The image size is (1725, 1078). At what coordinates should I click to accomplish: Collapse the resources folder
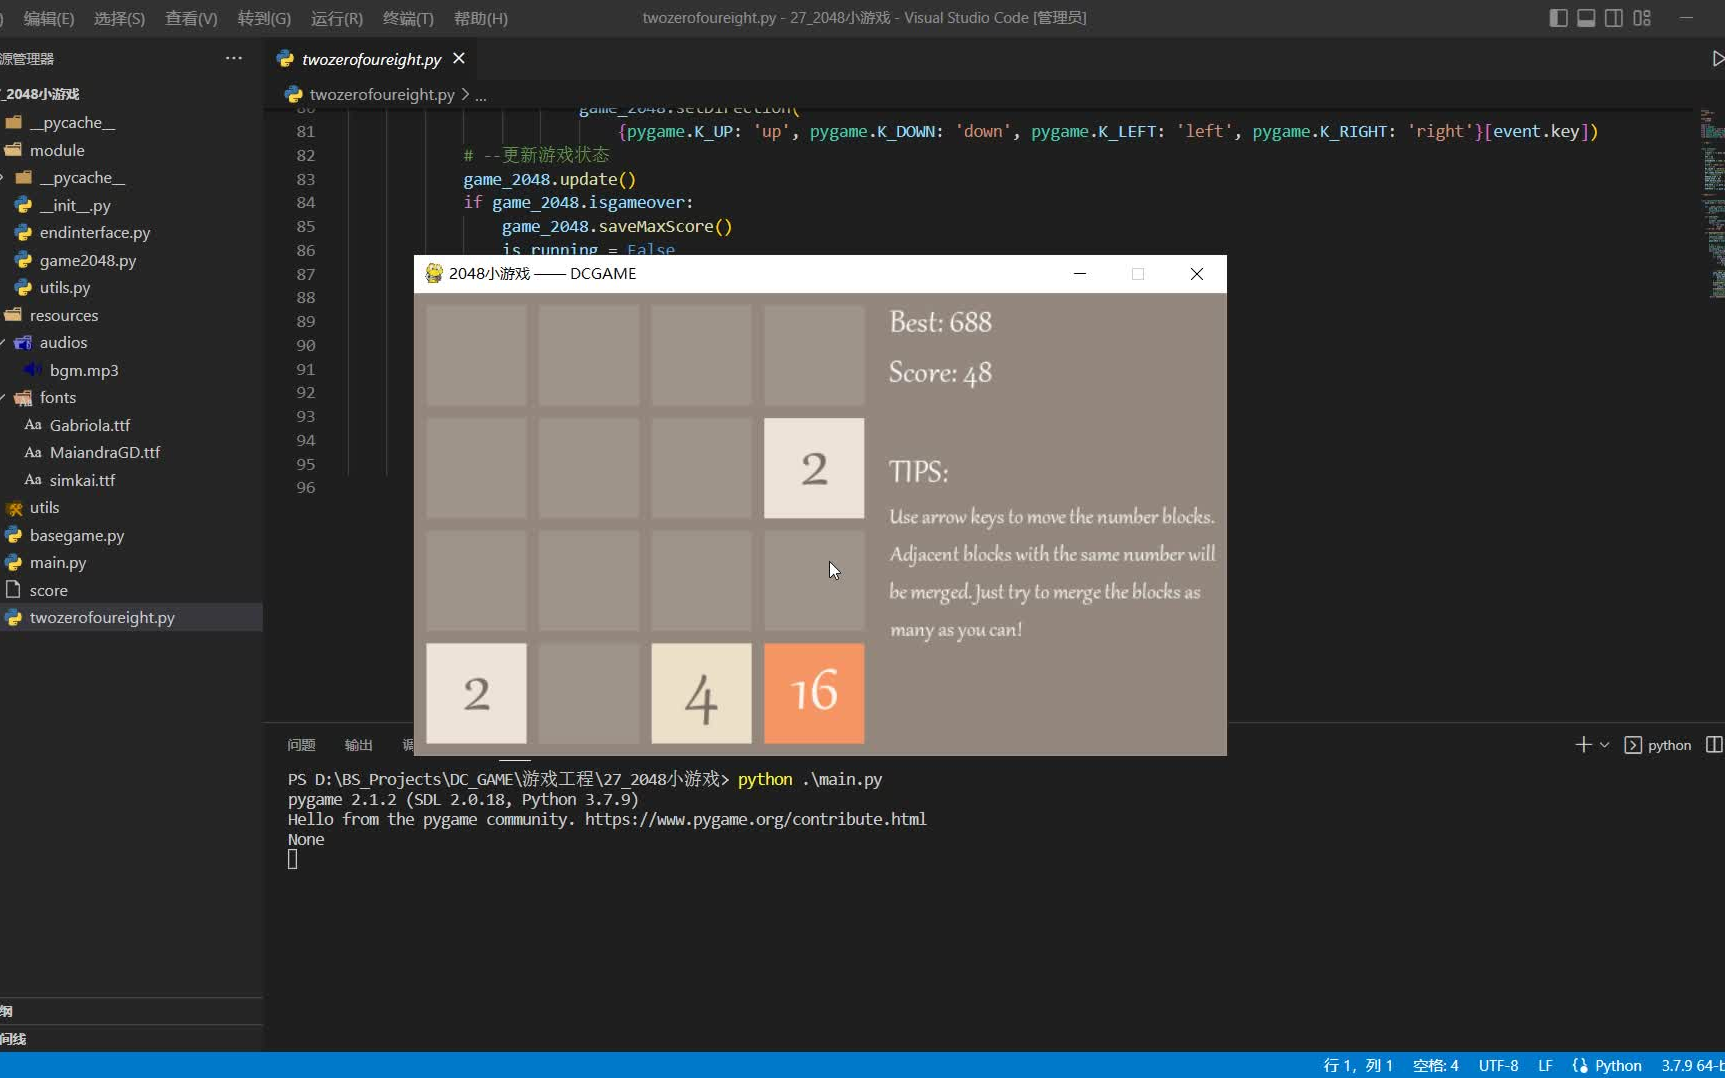coord(64,315)
